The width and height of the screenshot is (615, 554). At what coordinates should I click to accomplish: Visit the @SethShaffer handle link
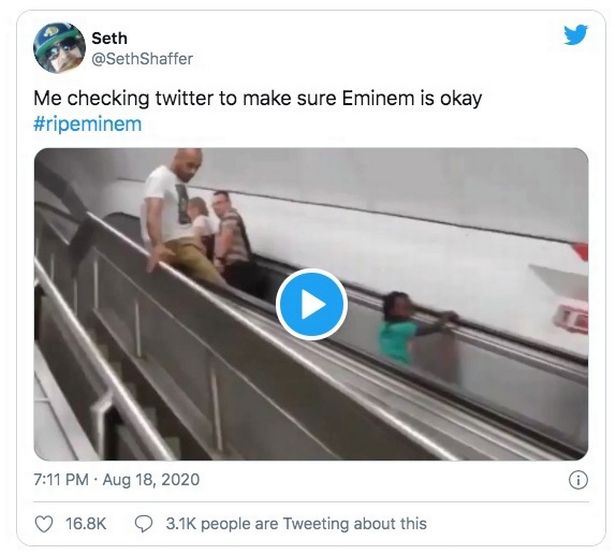(x=142, y=59)
